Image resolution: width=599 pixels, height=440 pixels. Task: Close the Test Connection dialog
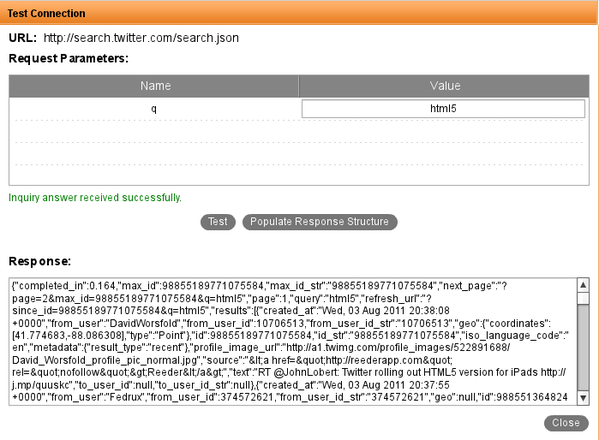click(566, 423)
